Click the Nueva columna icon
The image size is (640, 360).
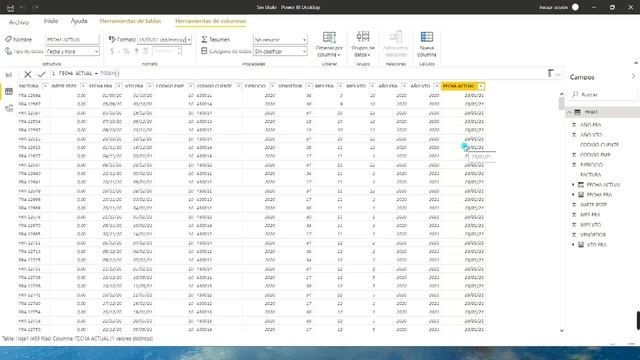pyautogui.click(x=427, y=37)
